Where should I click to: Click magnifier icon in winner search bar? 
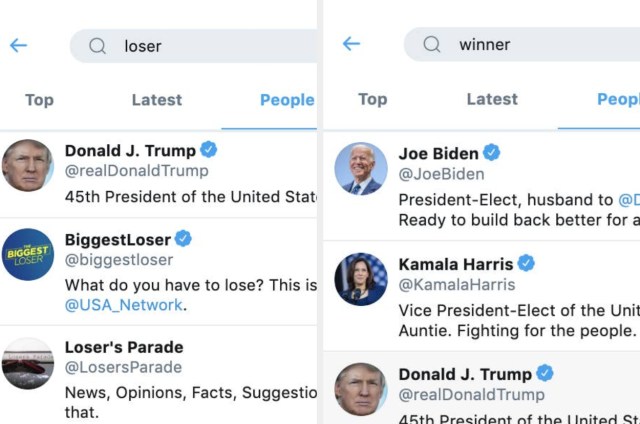coord(431,44)
